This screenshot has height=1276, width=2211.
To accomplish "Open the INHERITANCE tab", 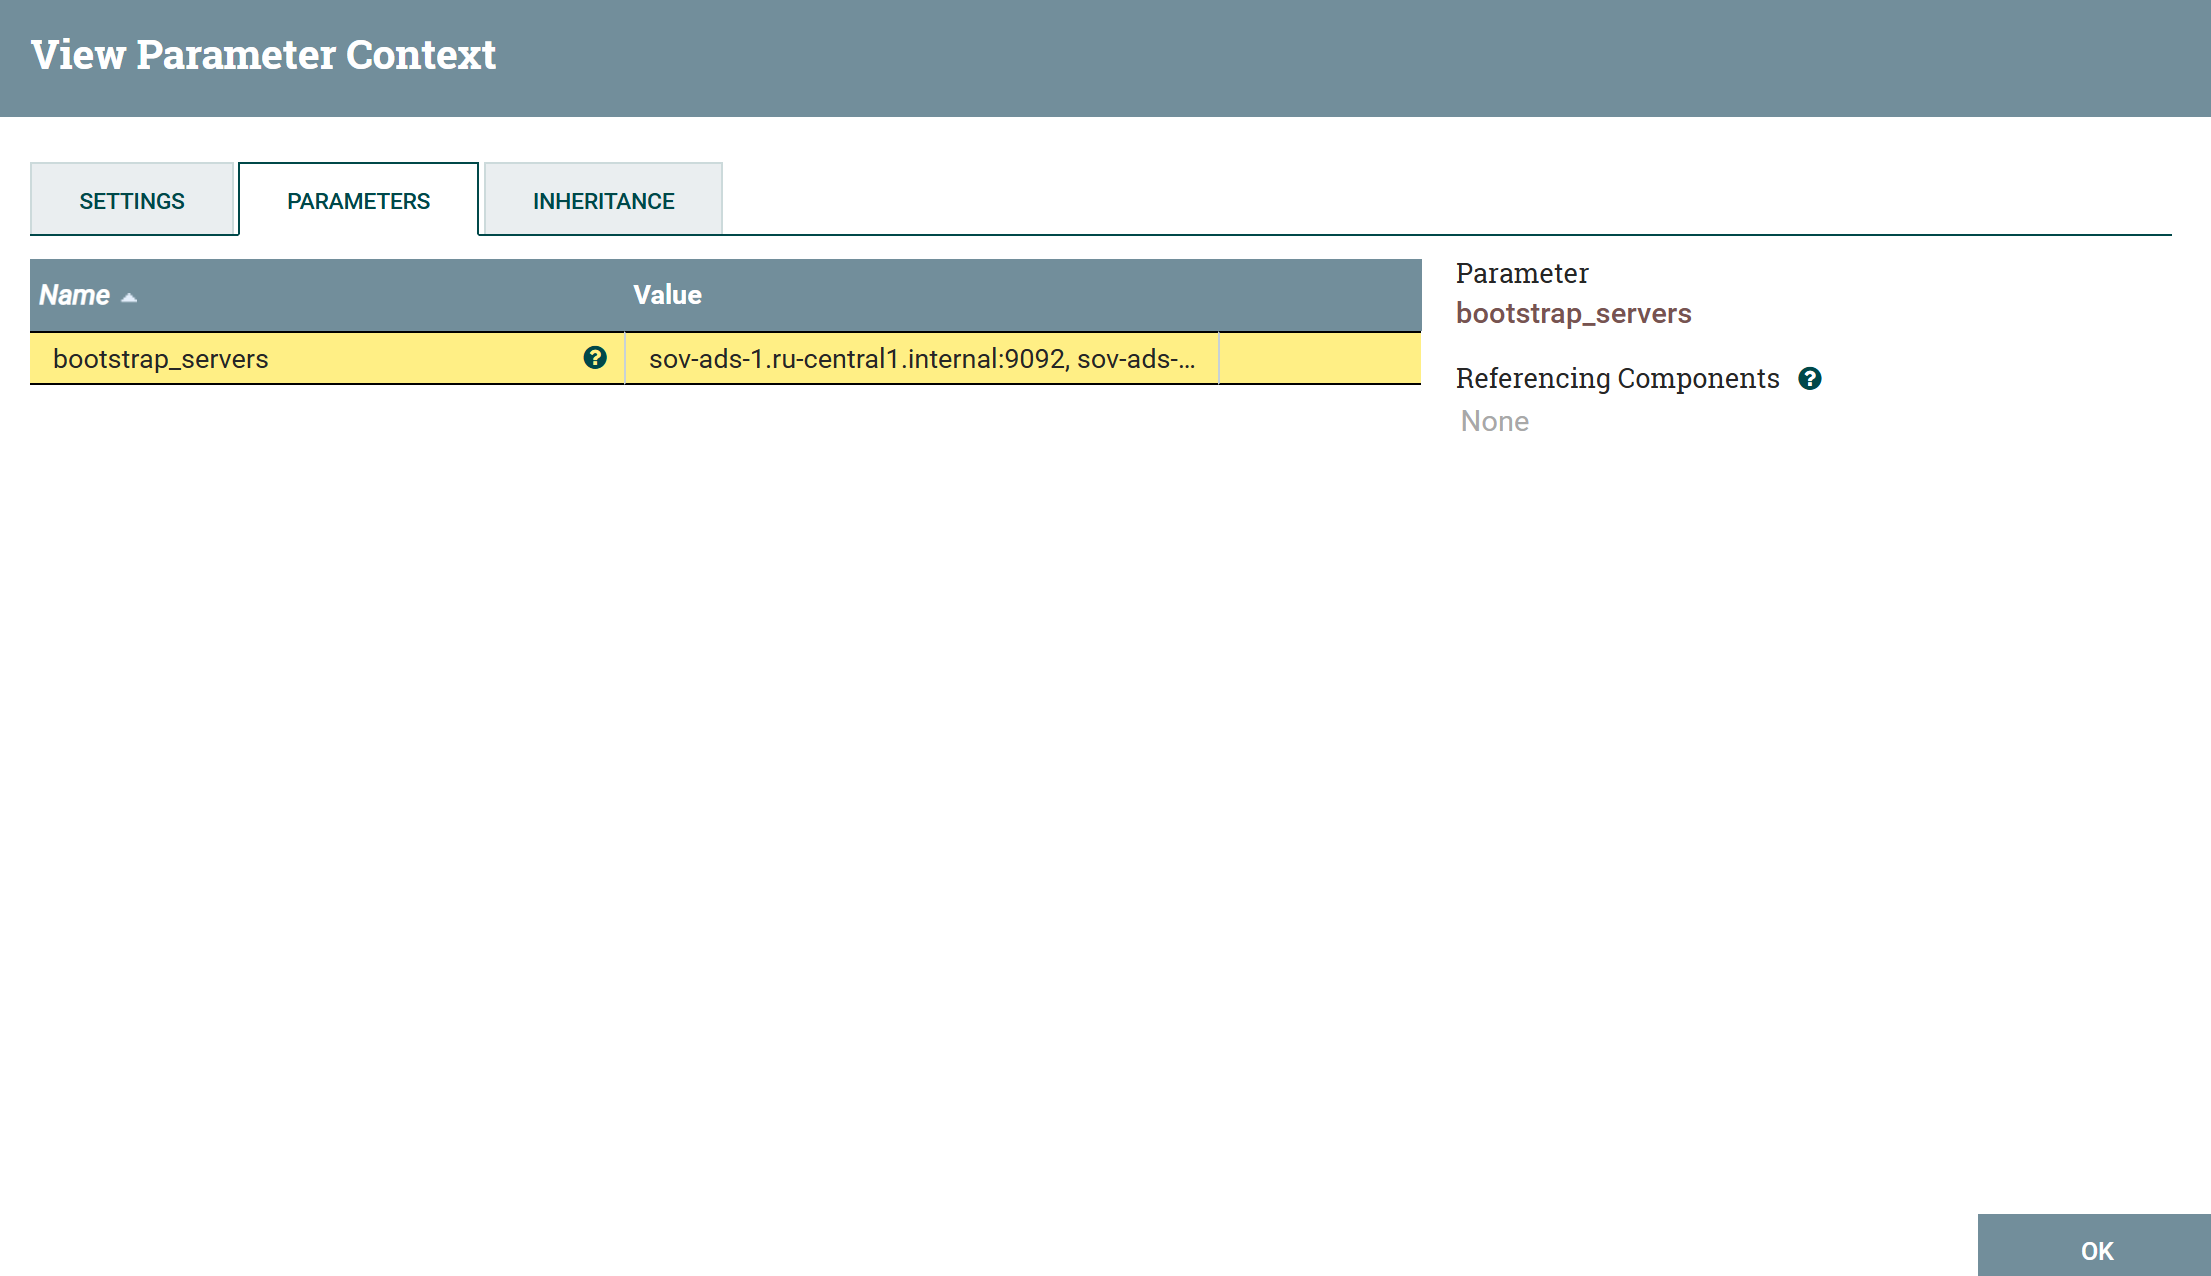I will pos(602,199).
